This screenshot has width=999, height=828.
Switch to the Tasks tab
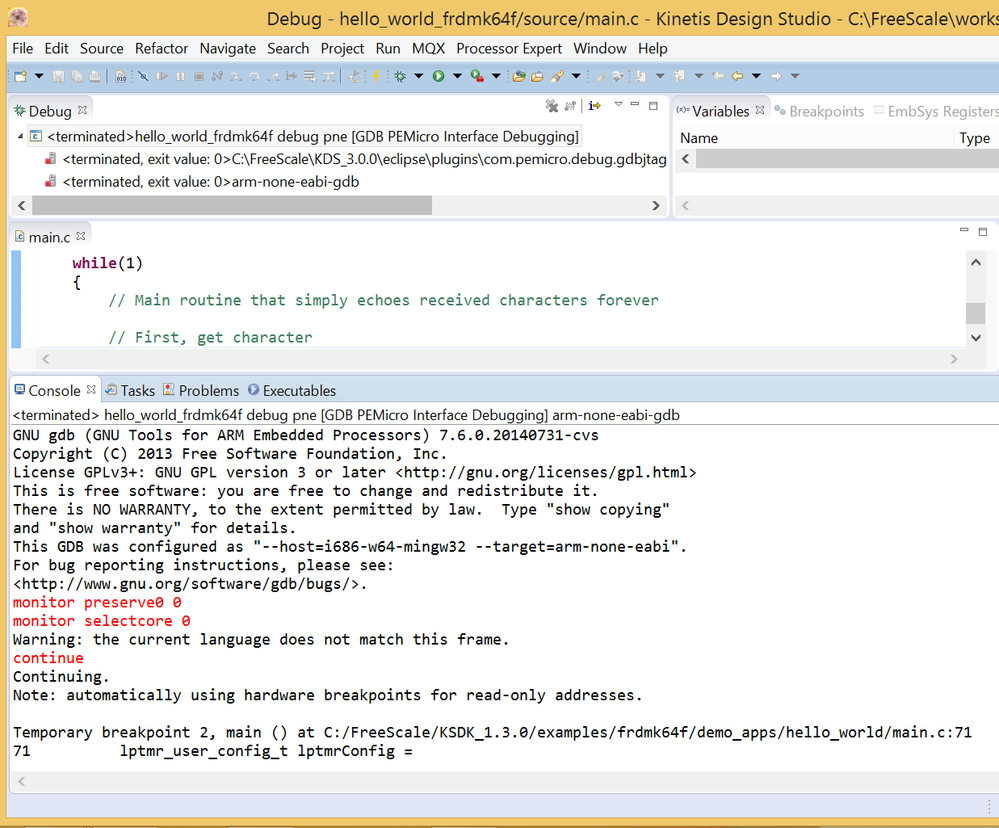tap(130, 390)
